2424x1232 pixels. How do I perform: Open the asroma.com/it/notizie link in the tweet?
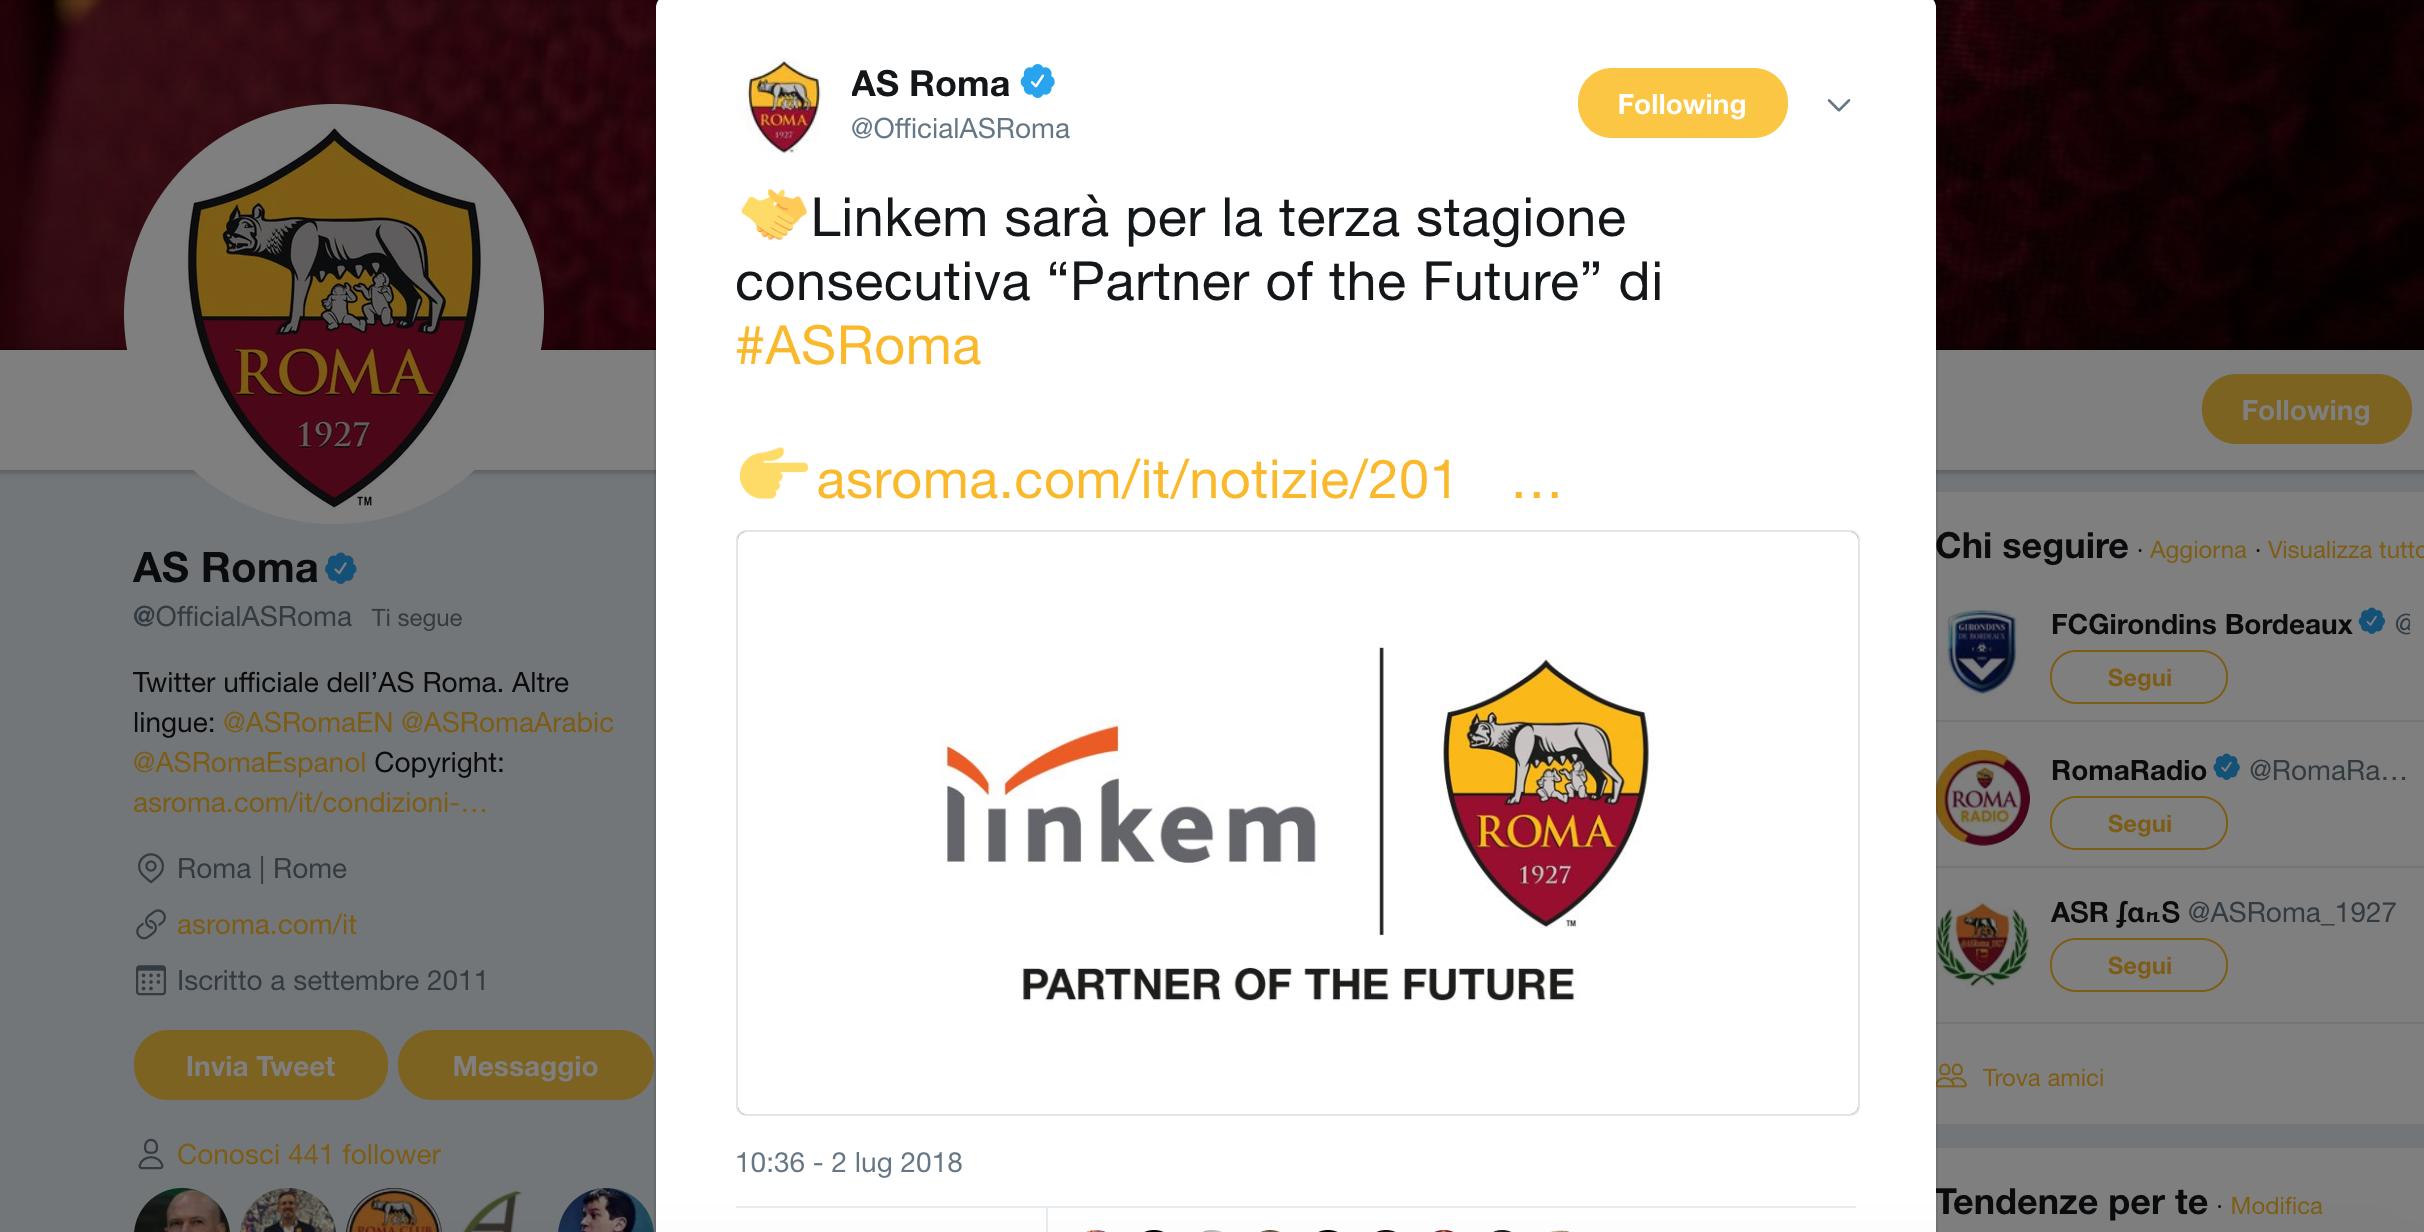point(1136,480)
